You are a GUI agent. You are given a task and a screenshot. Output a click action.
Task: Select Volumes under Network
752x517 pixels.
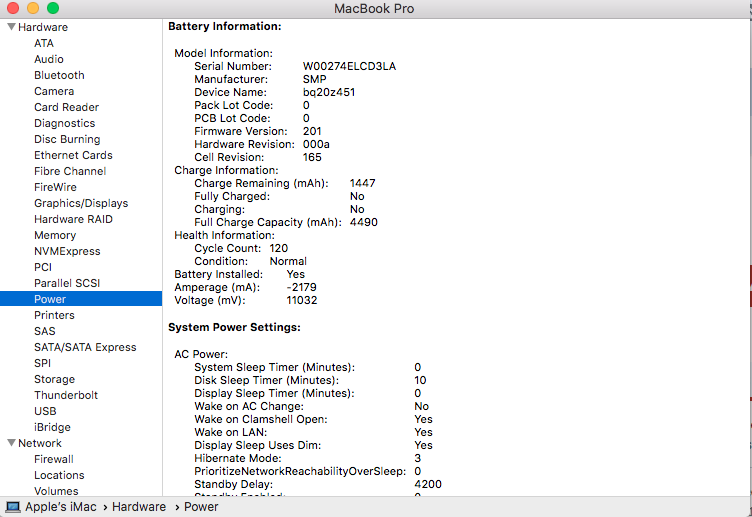point(56,491)
